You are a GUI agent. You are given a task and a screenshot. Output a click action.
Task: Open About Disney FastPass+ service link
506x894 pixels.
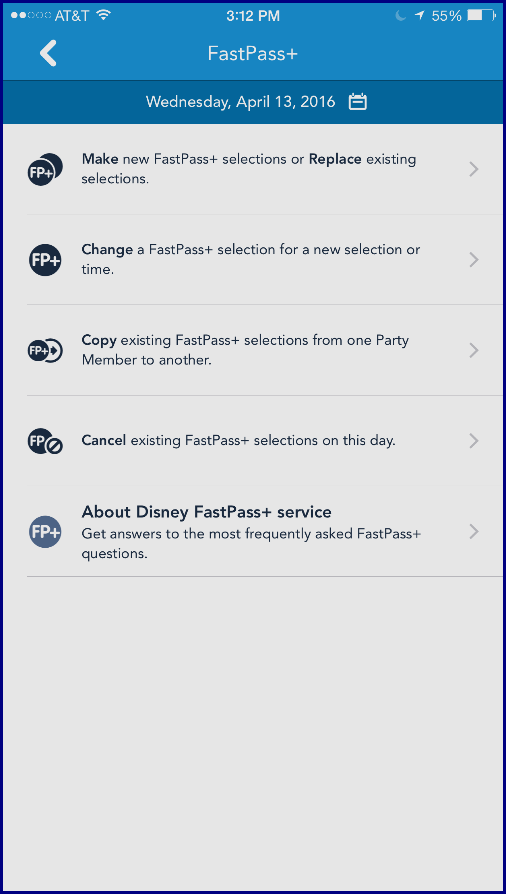[x=207, y=512]
